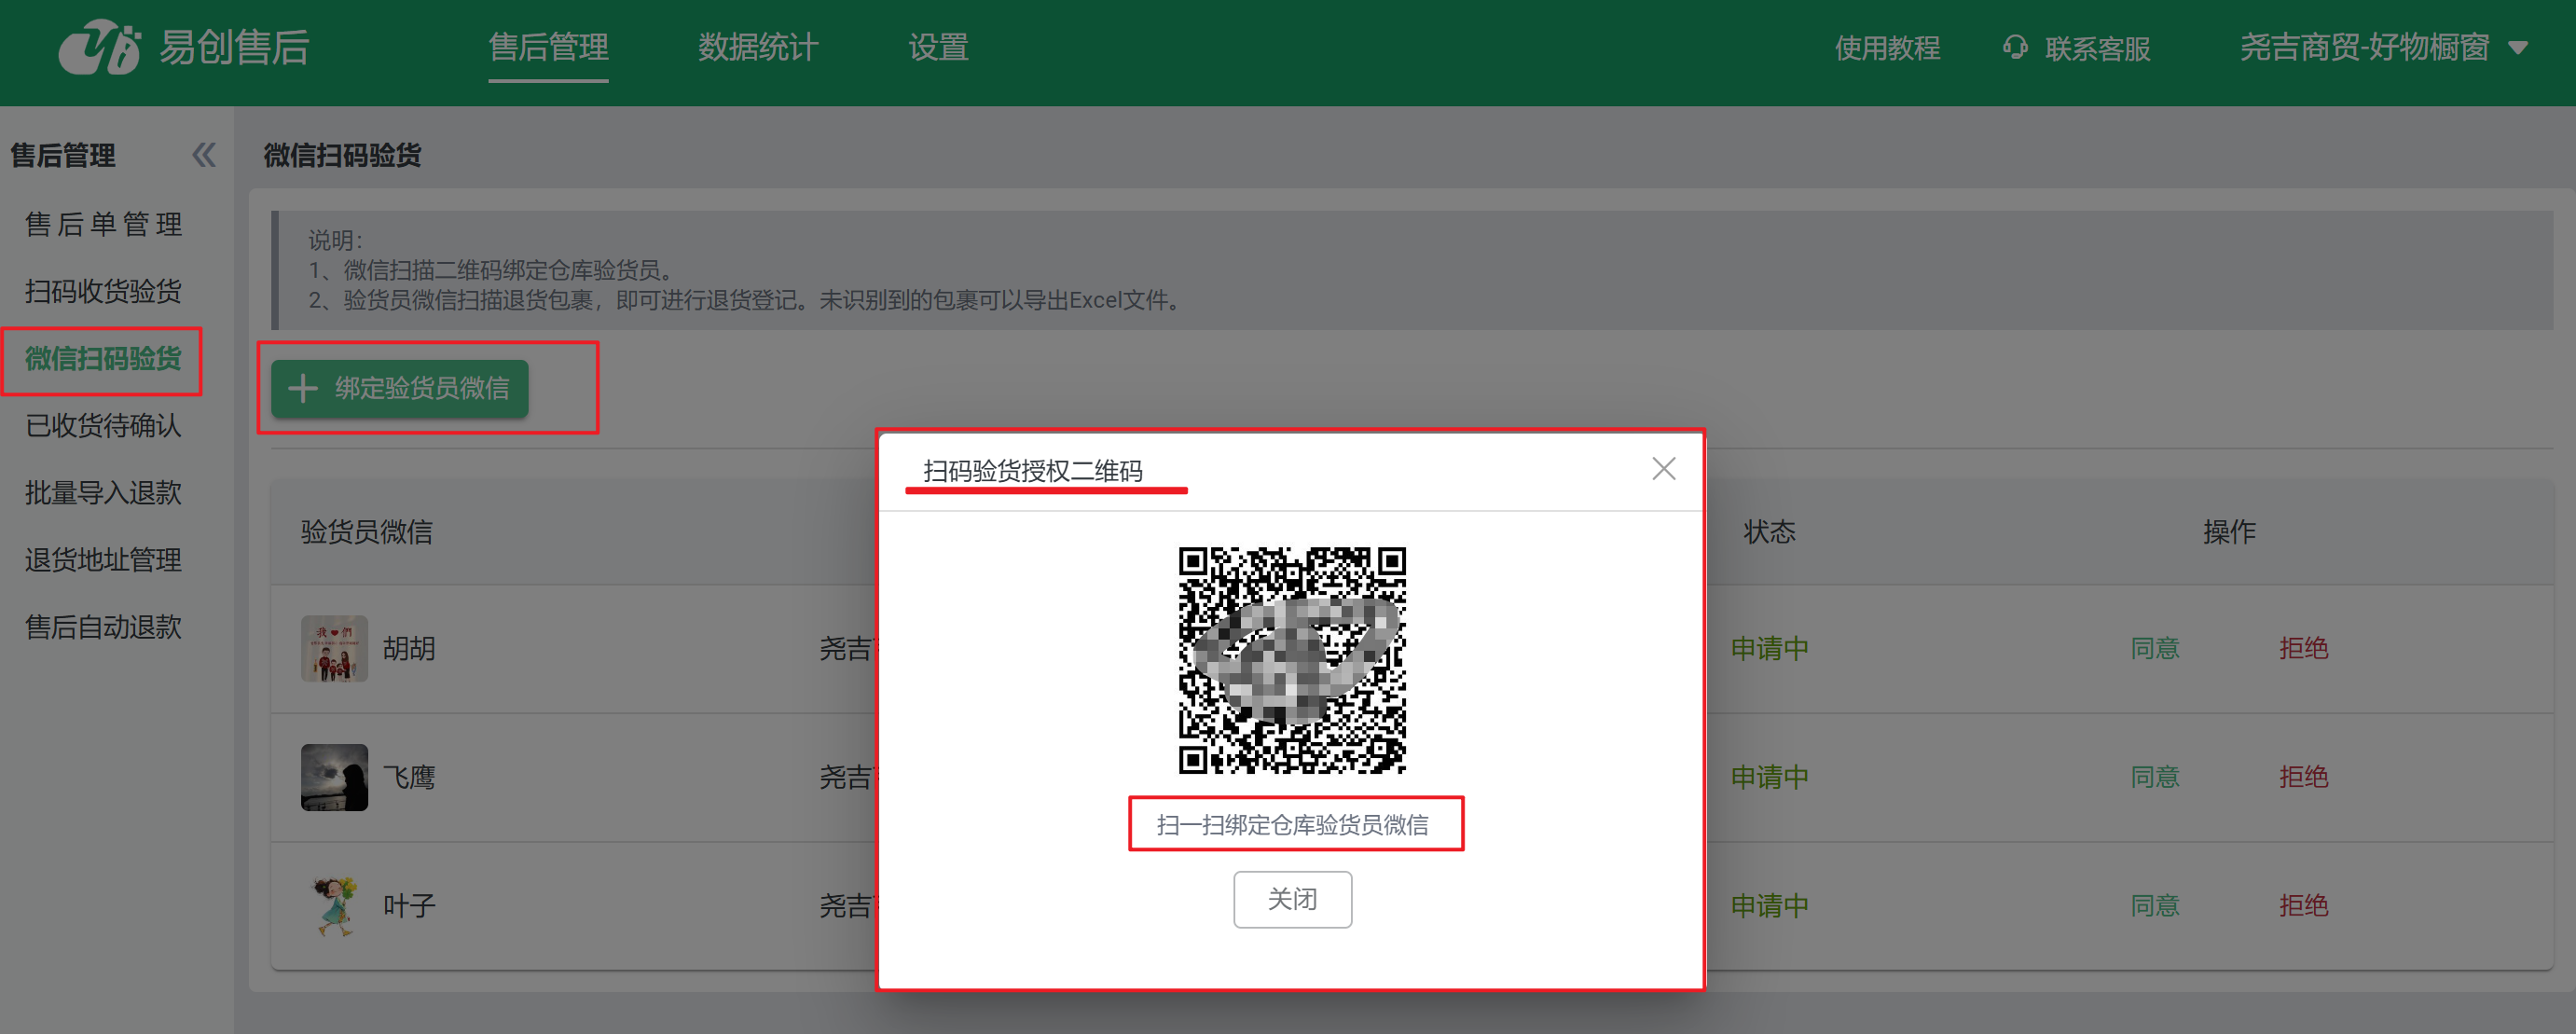2576x1034 pixels.
Task: Click the 扫码验货授权 QR code image
Action: (x=1291, y=660)
